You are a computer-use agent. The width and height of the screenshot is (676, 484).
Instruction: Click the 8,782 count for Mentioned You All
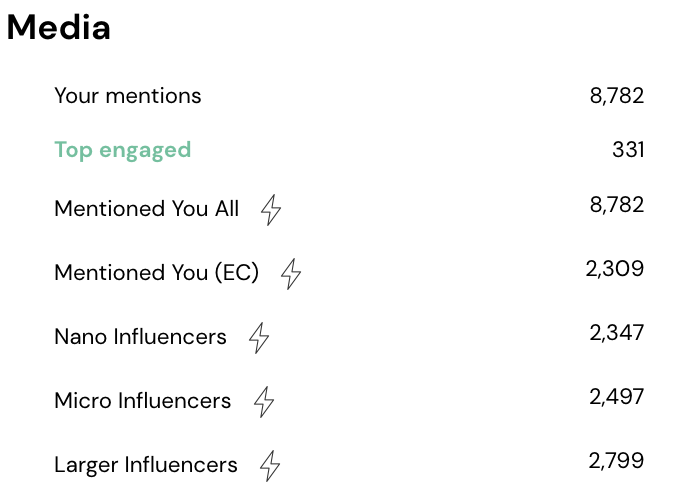(617, 205)
